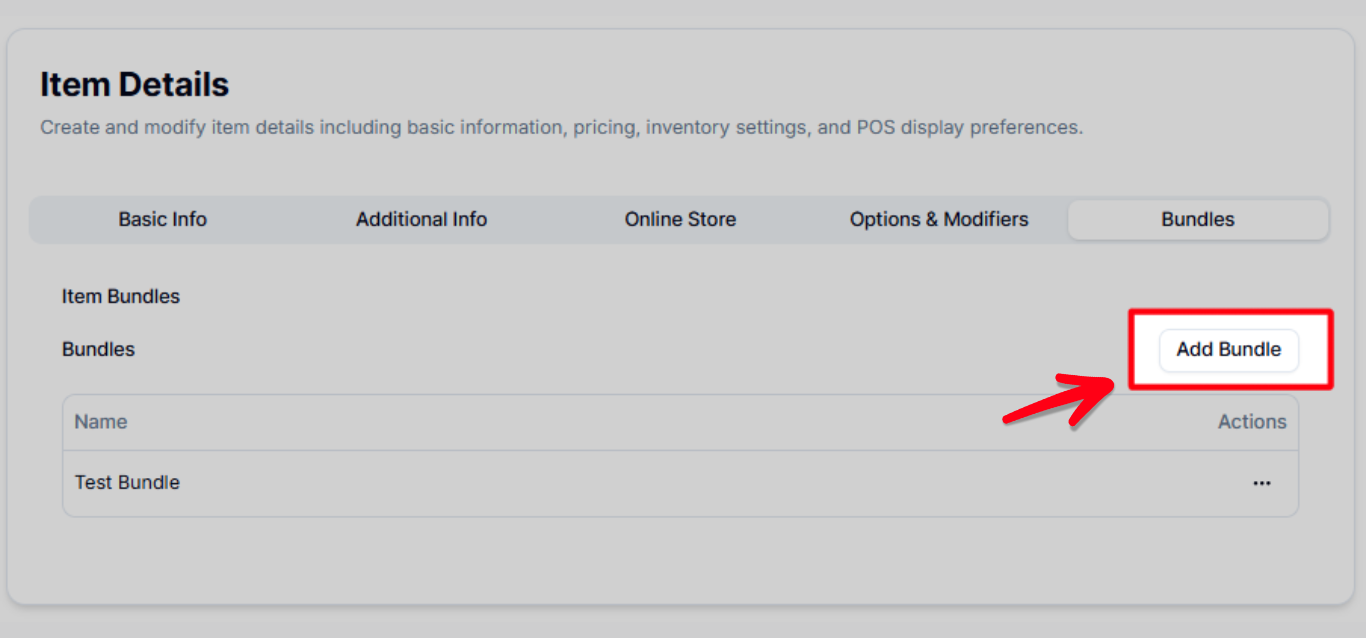Click the red arrow annotation
The width and height of the screenshot is (1366, 638).
(x=1060, y=399)
